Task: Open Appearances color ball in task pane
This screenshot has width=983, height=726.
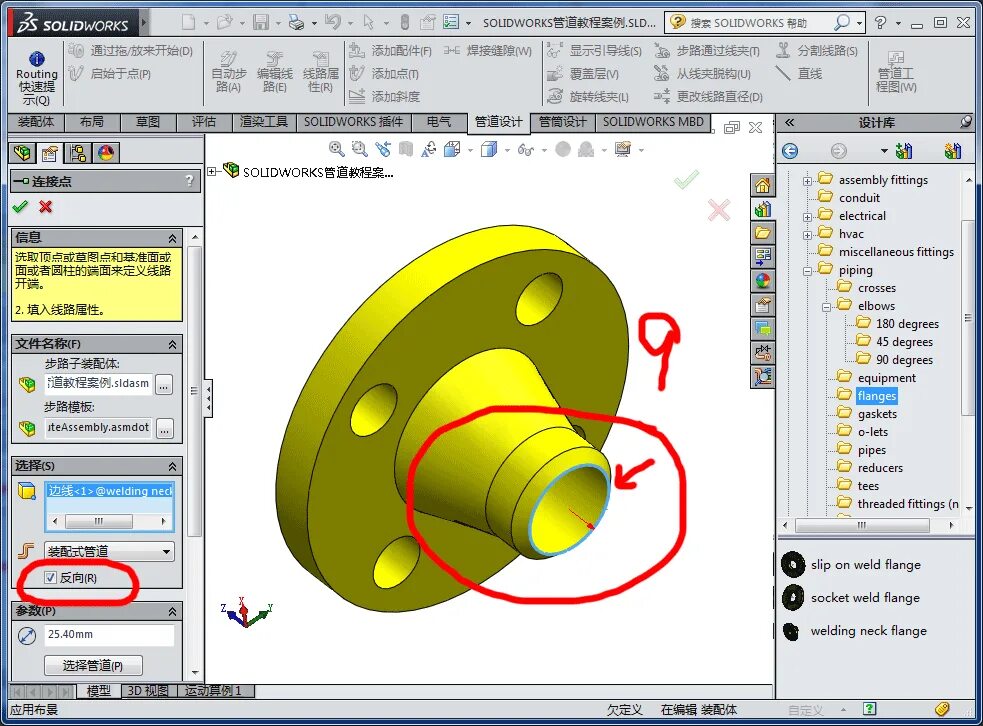Action: tap(762, 281)
